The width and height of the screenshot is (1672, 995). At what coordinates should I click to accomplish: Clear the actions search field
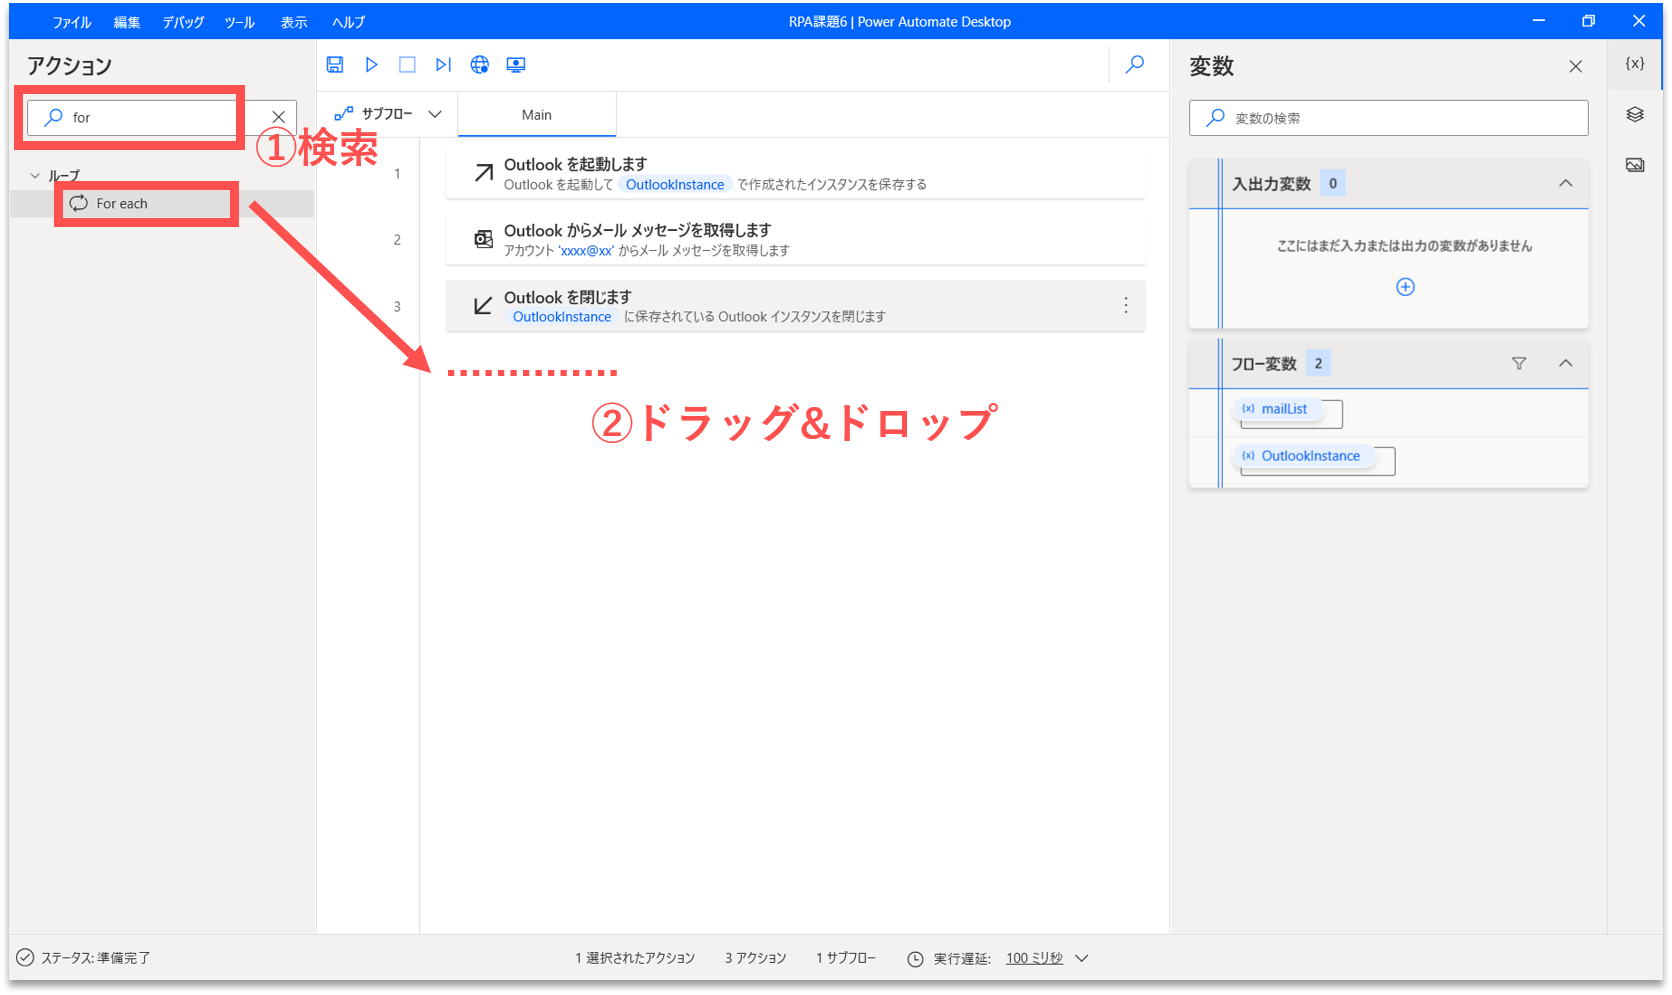tap(279, 118)
